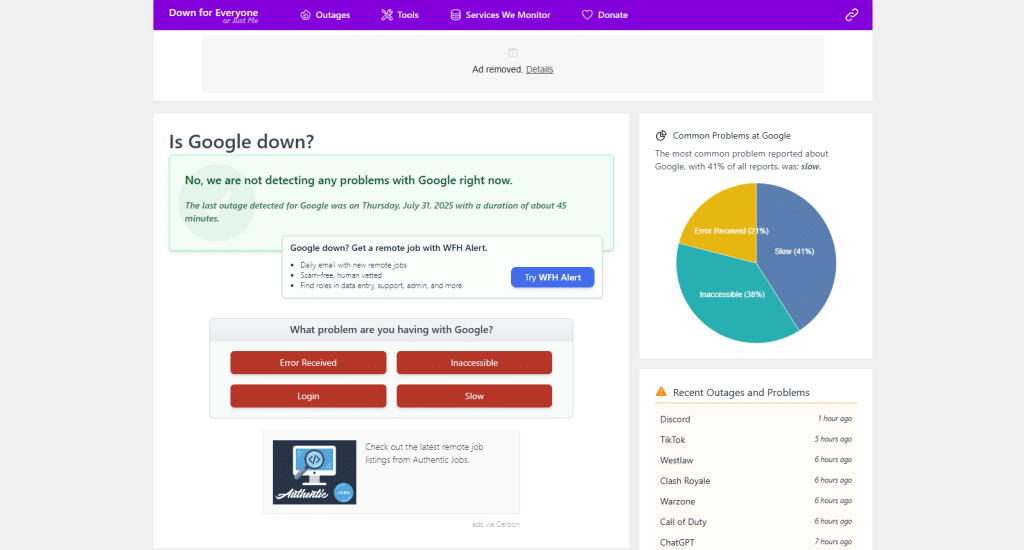Screen dimensions: 1024x550
Task: Click the ad placeholder icon above 'Ad removed'
Action: (x=513, y=52)
